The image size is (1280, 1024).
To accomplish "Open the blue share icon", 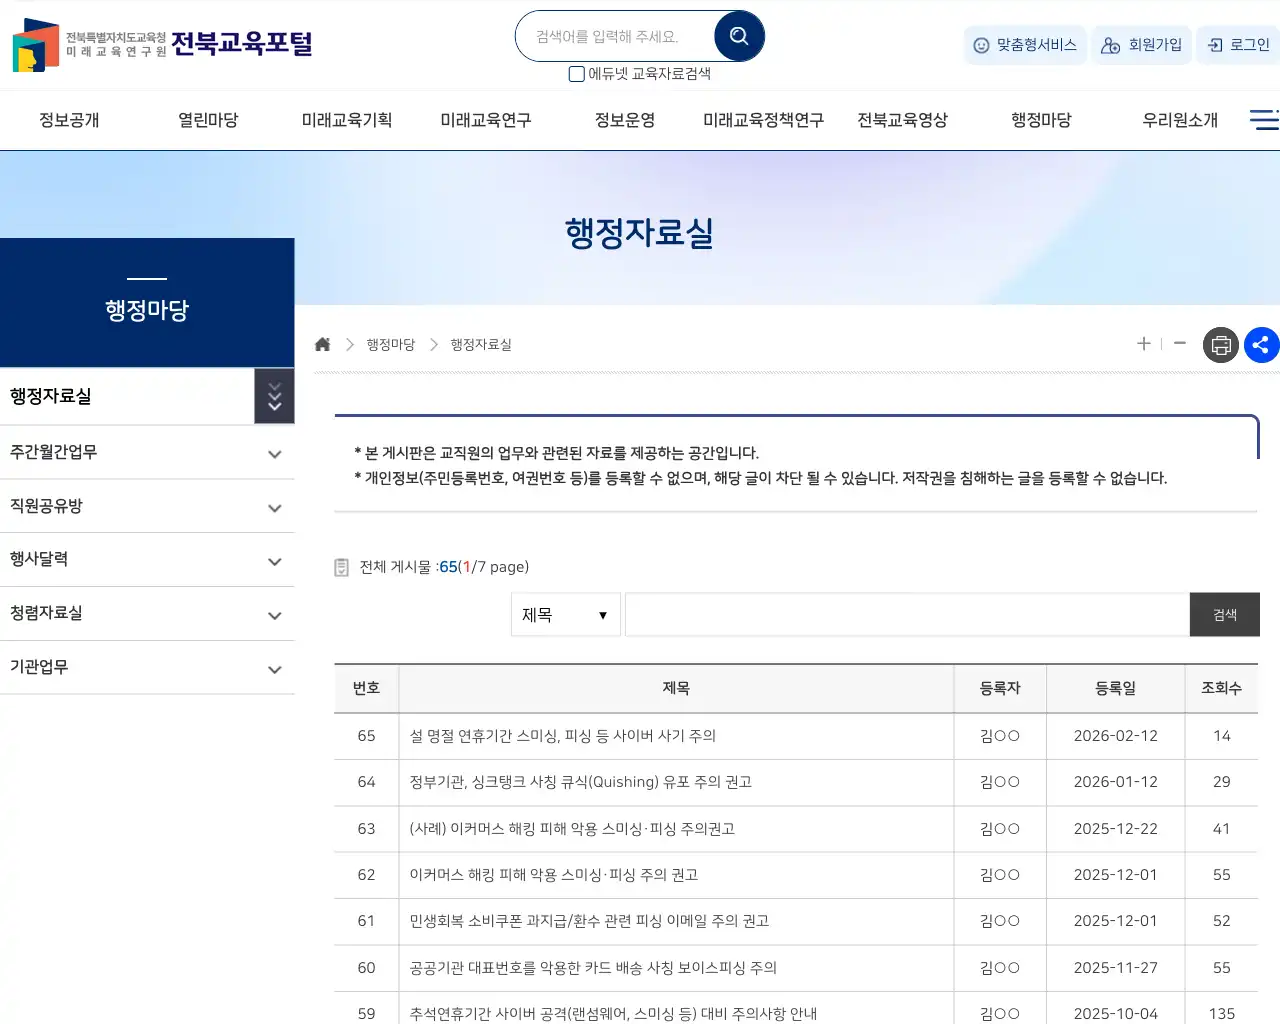I will (x=1261, y=344).
